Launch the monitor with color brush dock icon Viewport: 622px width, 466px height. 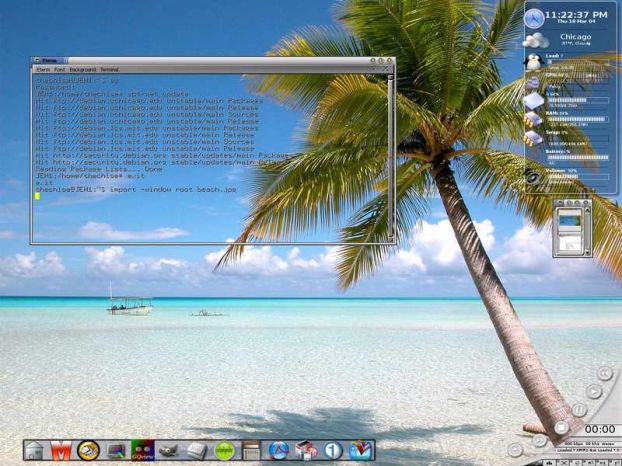point(117,451)
